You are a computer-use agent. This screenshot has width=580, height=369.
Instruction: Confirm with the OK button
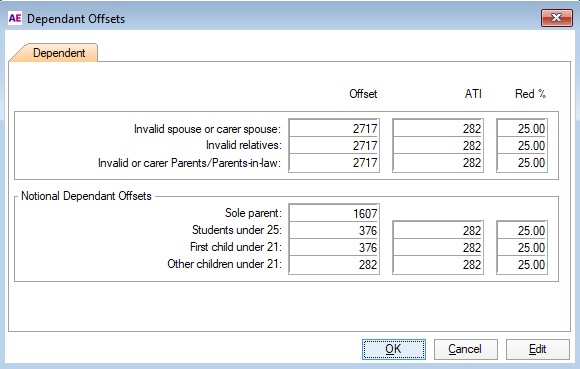tap(394, 349)
